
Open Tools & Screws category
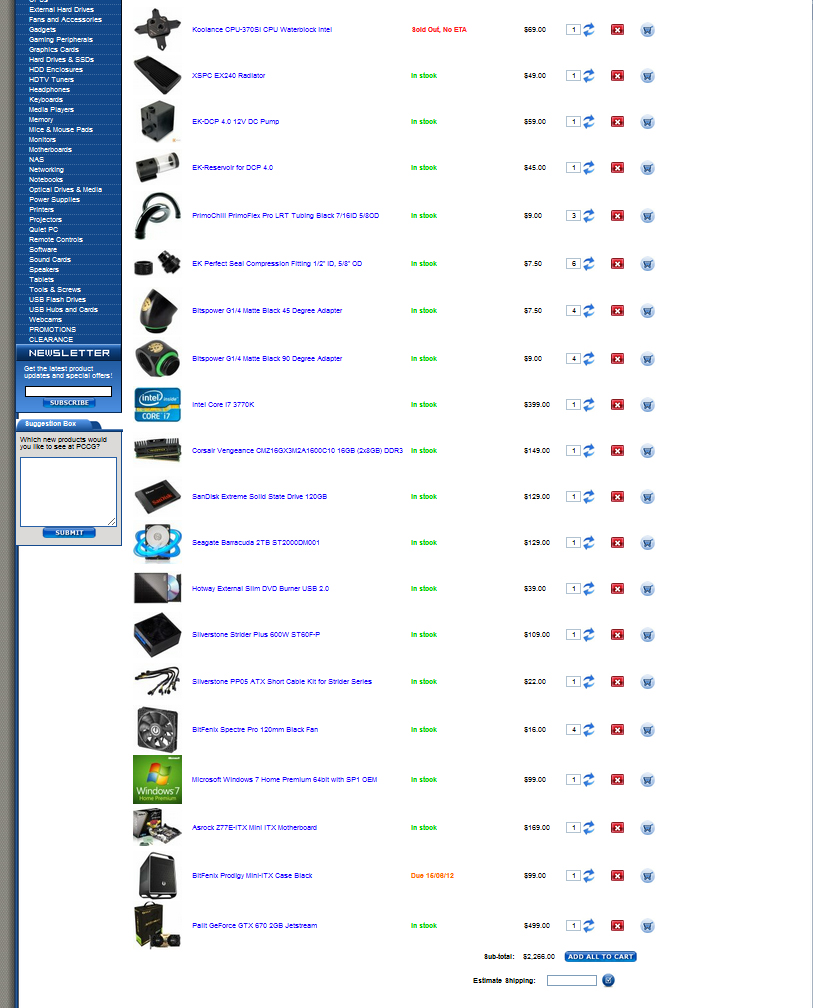55,290
